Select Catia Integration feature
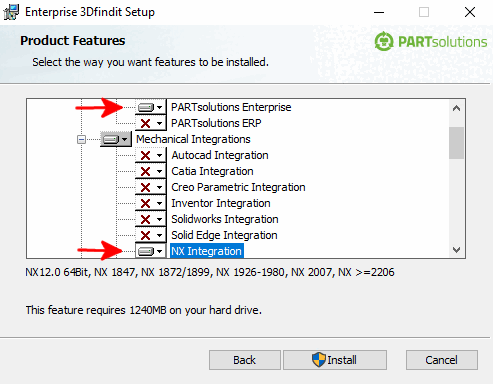This screenshot has width=493, height=384. (212, 171)
